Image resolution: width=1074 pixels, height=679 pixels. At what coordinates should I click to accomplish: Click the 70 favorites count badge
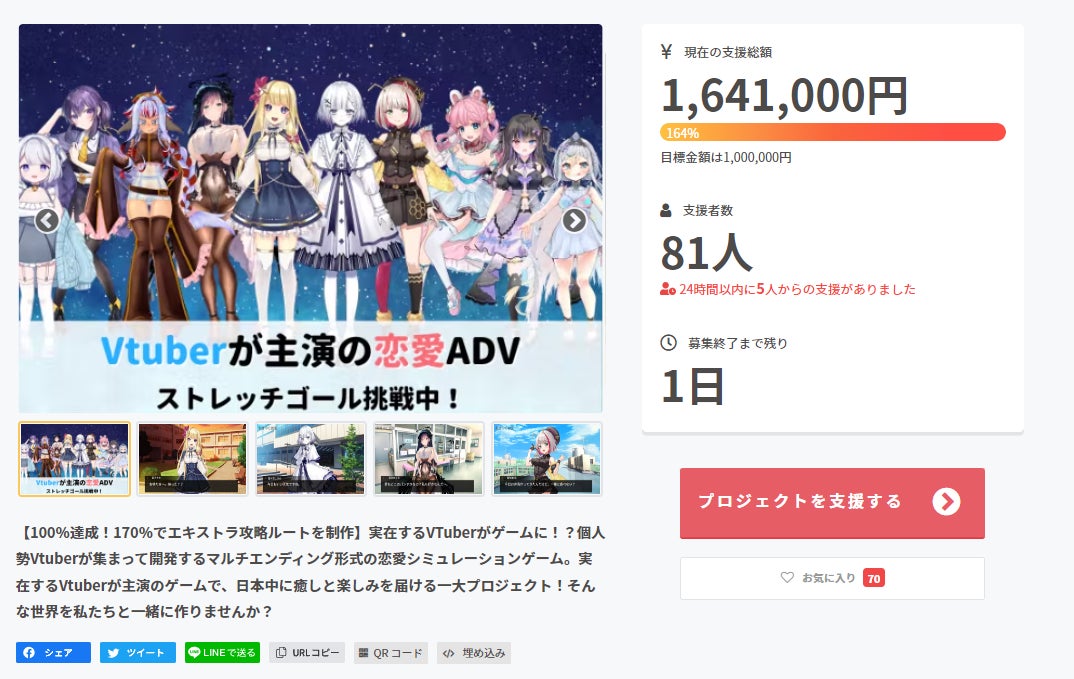click(x=873, y=578)
